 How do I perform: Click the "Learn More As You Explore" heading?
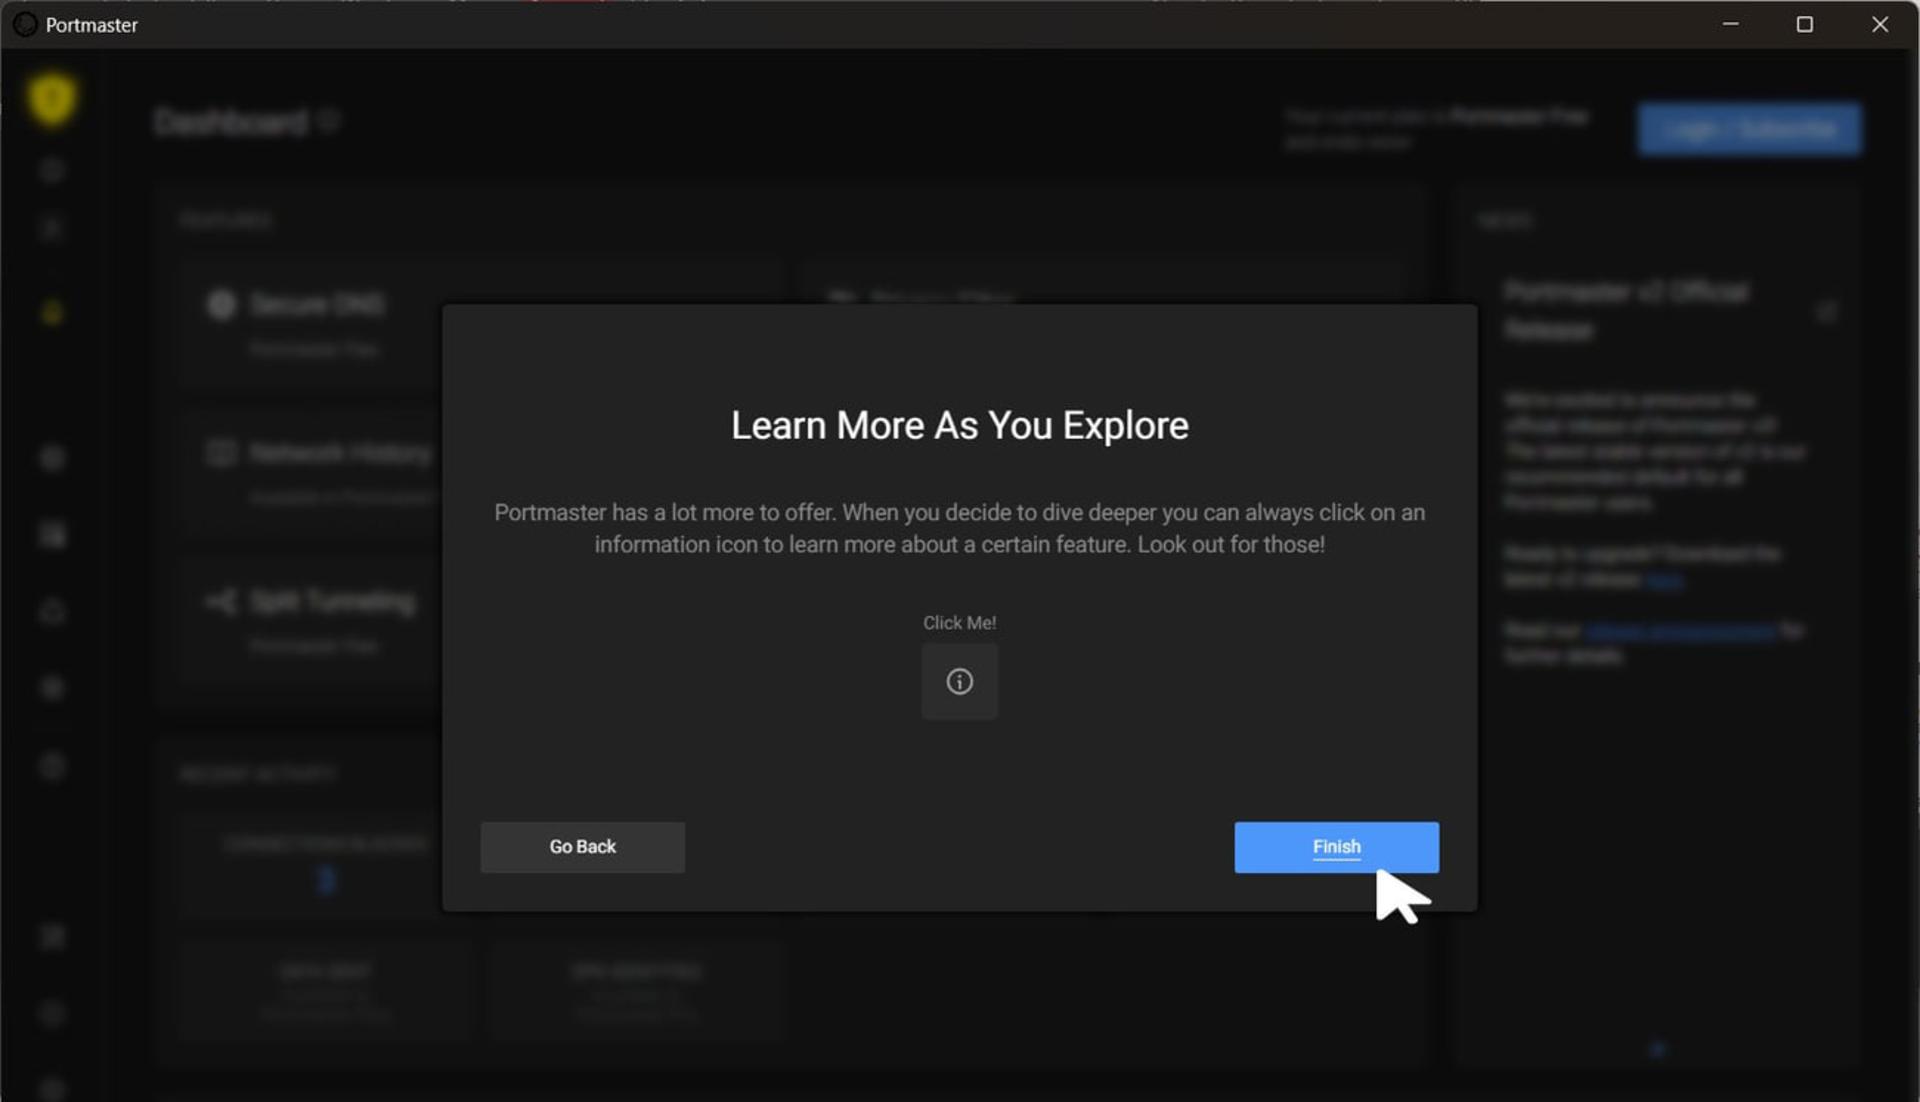959,426
